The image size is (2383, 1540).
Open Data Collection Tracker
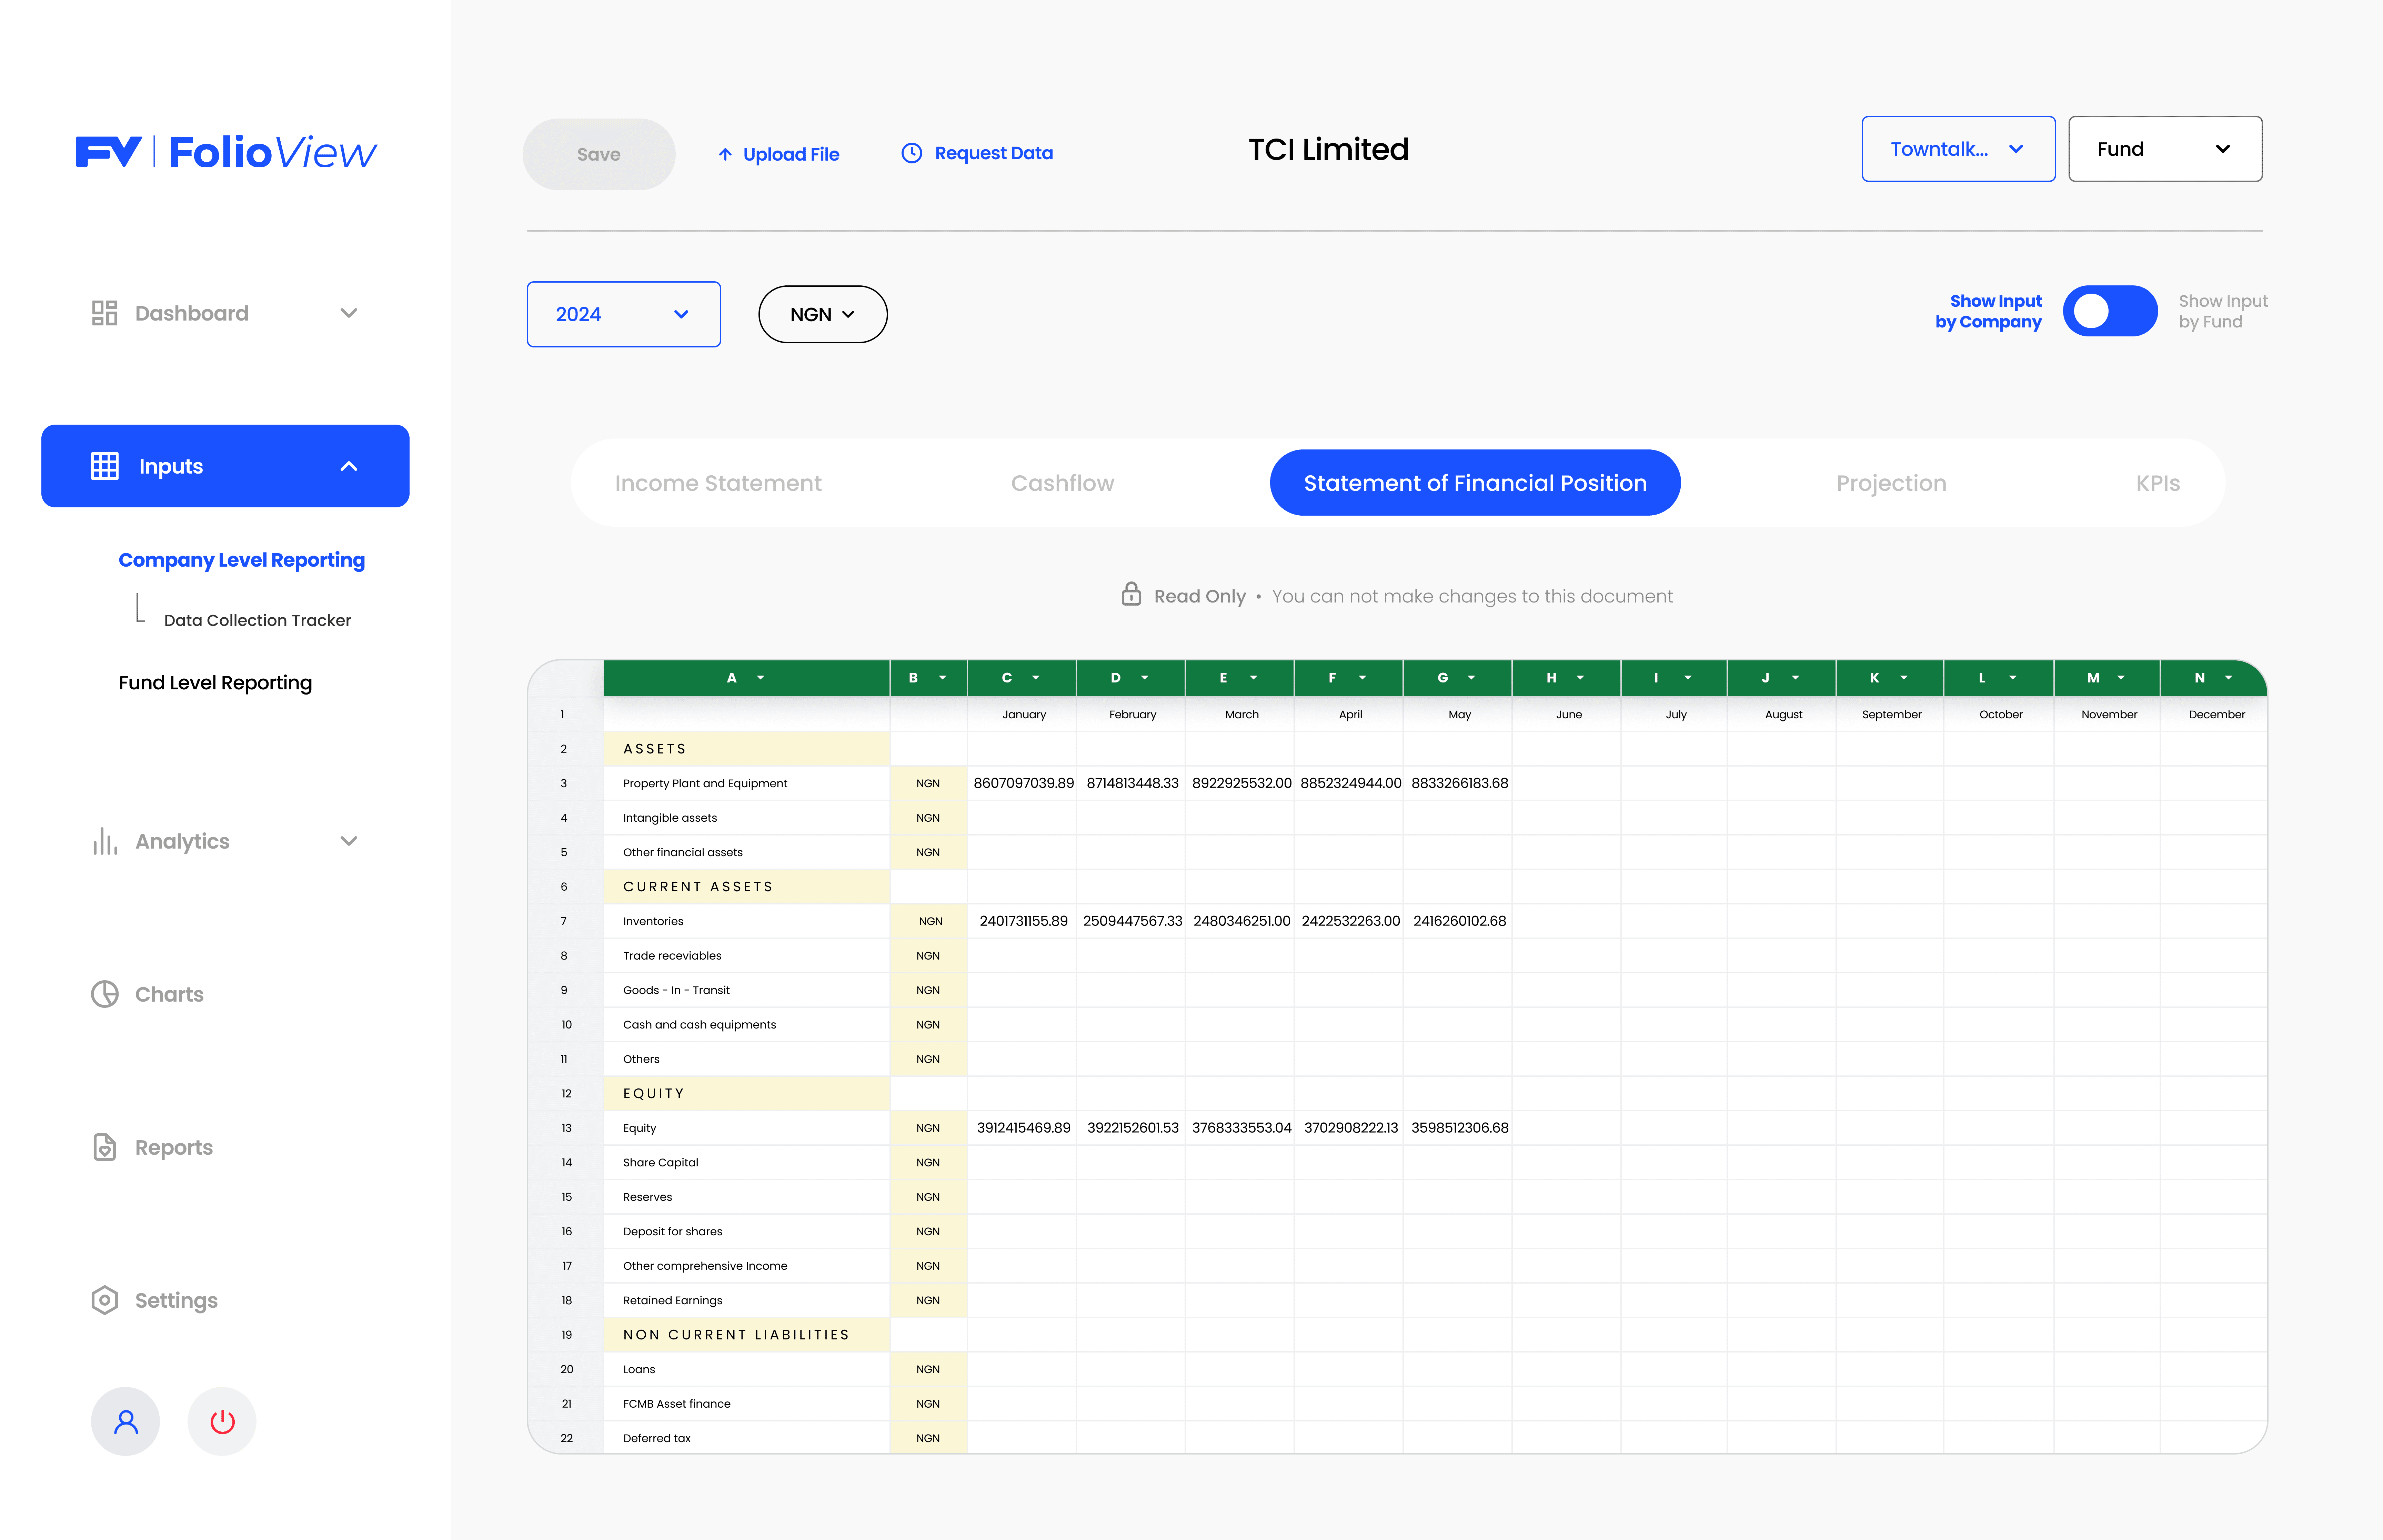coord(257,620)
